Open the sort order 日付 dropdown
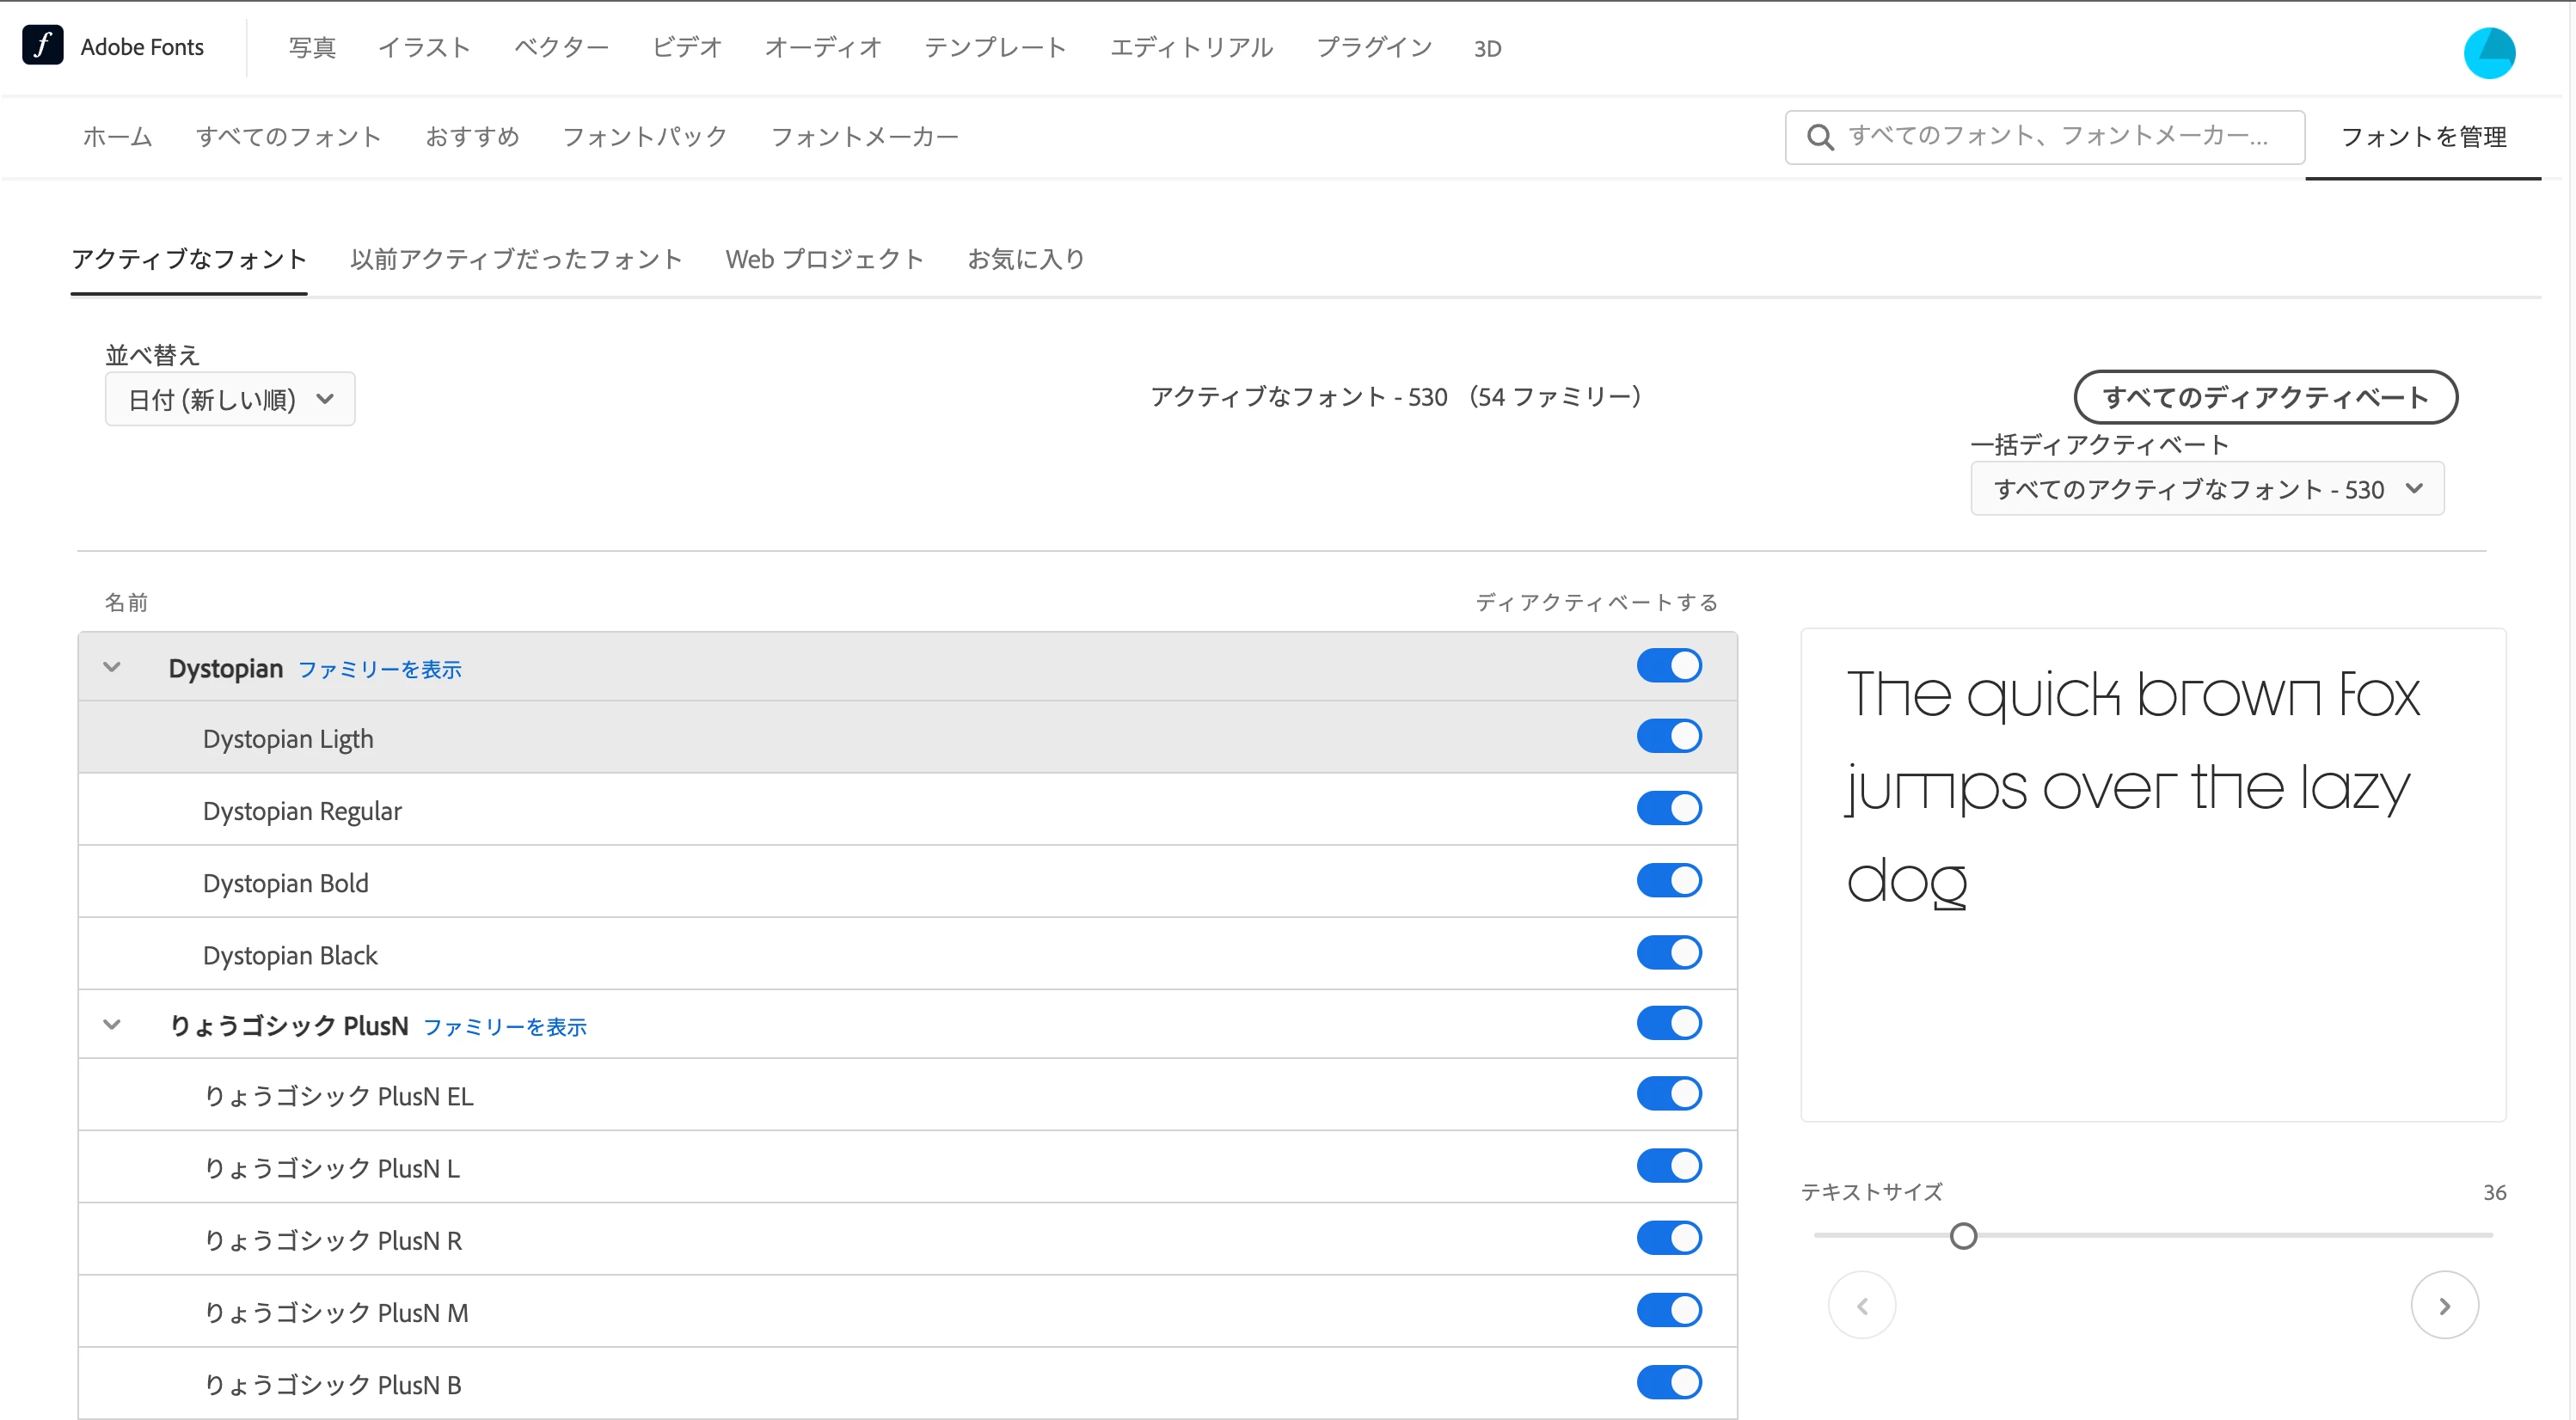 tap(230, 399)
